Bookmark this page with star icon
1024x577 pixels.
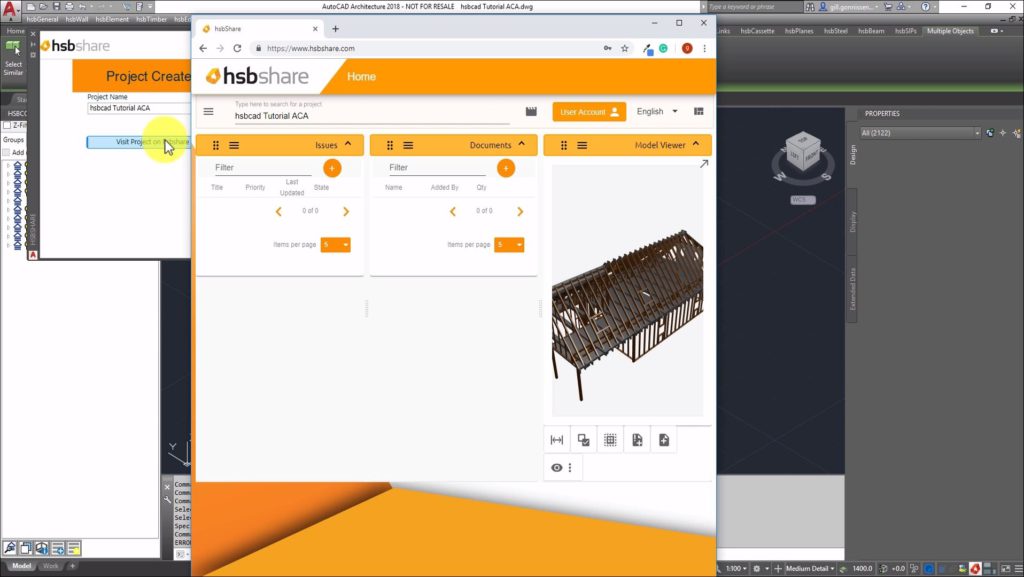624,48
